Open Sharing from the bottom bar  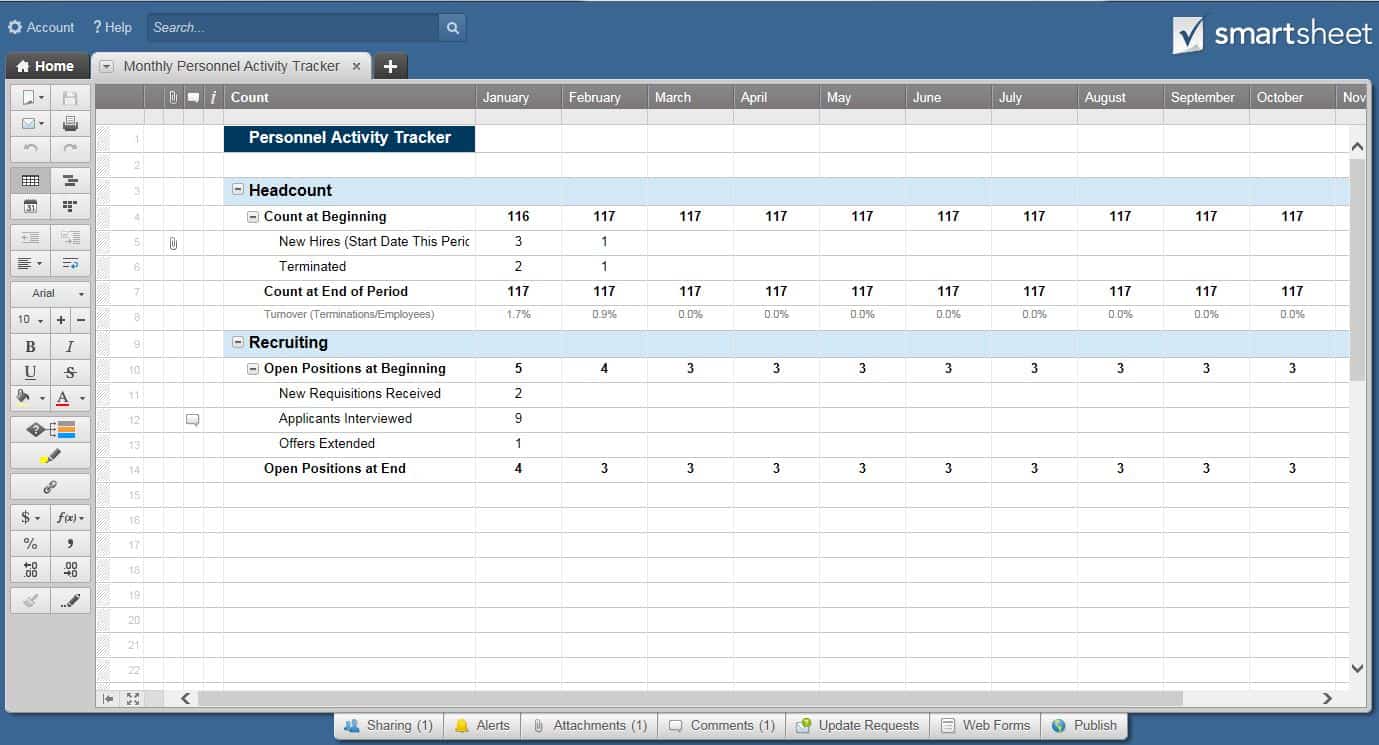(388, 725)
